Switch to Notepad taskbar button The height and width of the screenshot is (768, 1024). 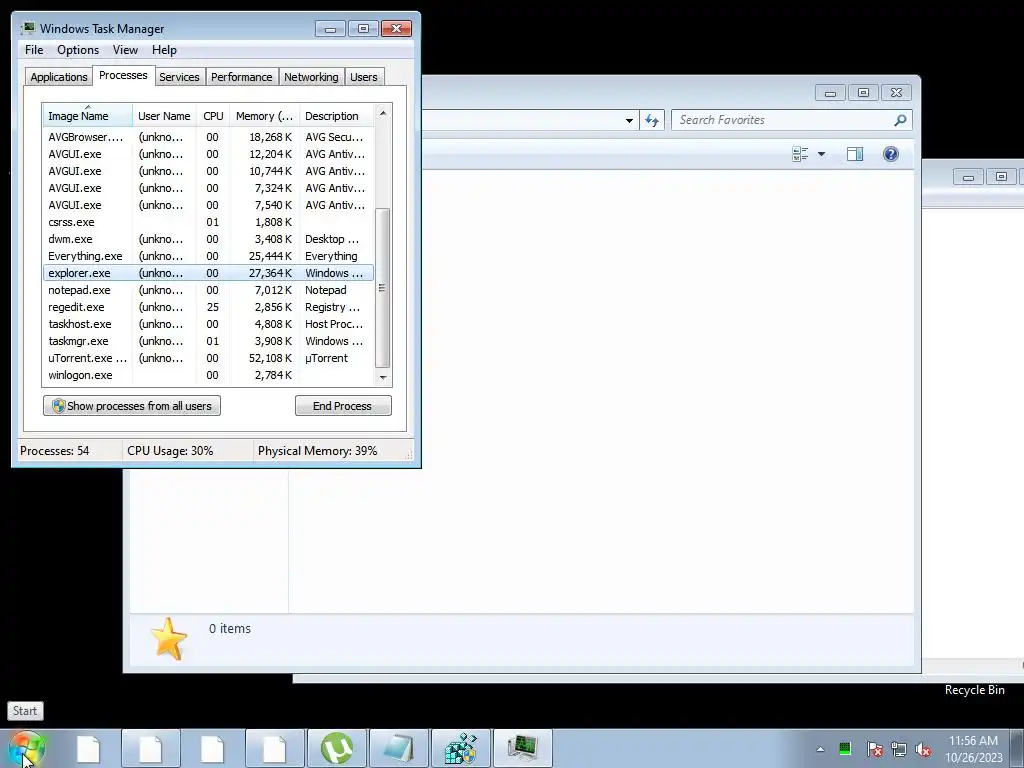(398, 748)
